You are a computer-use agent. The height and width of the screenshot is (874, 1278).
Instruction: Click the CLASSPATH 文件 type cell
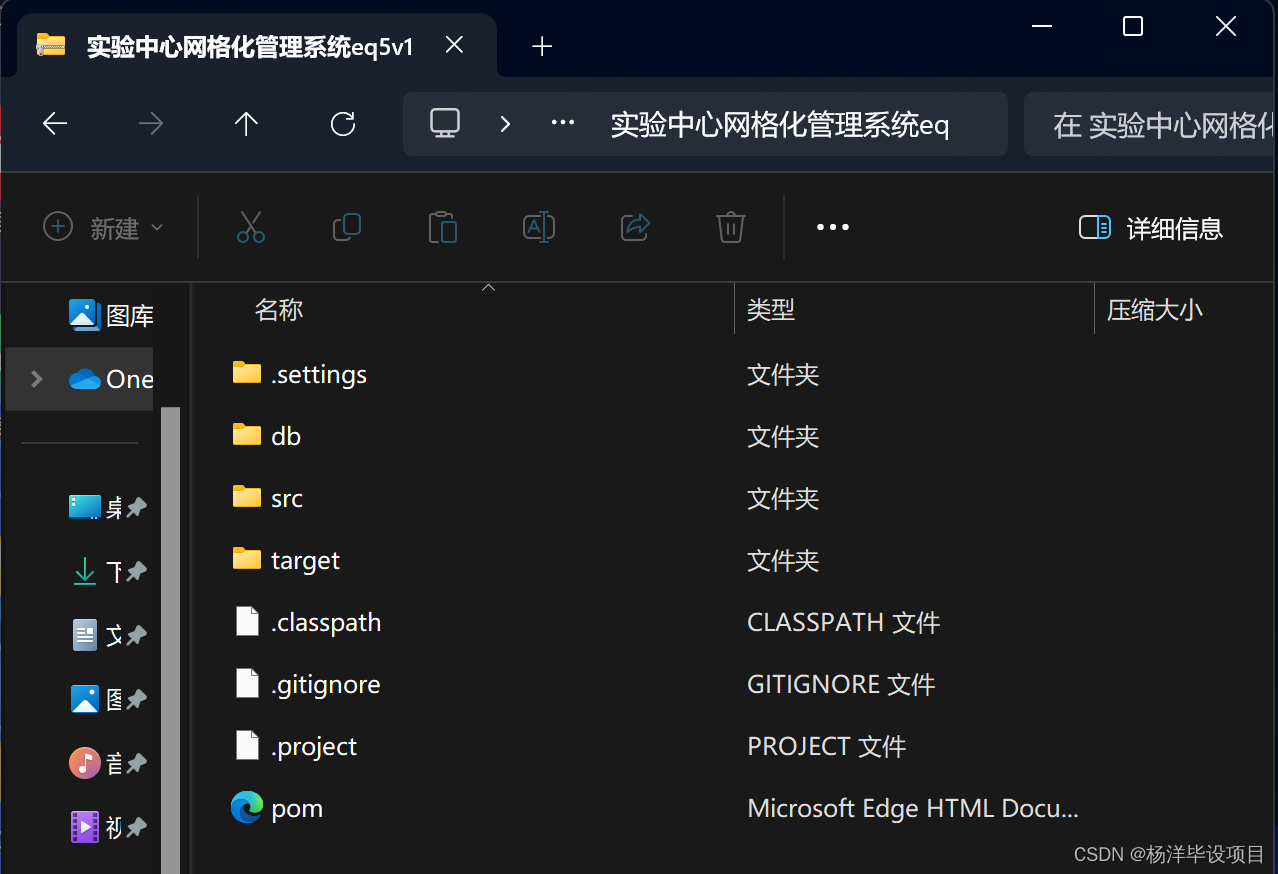pos(843,622)
